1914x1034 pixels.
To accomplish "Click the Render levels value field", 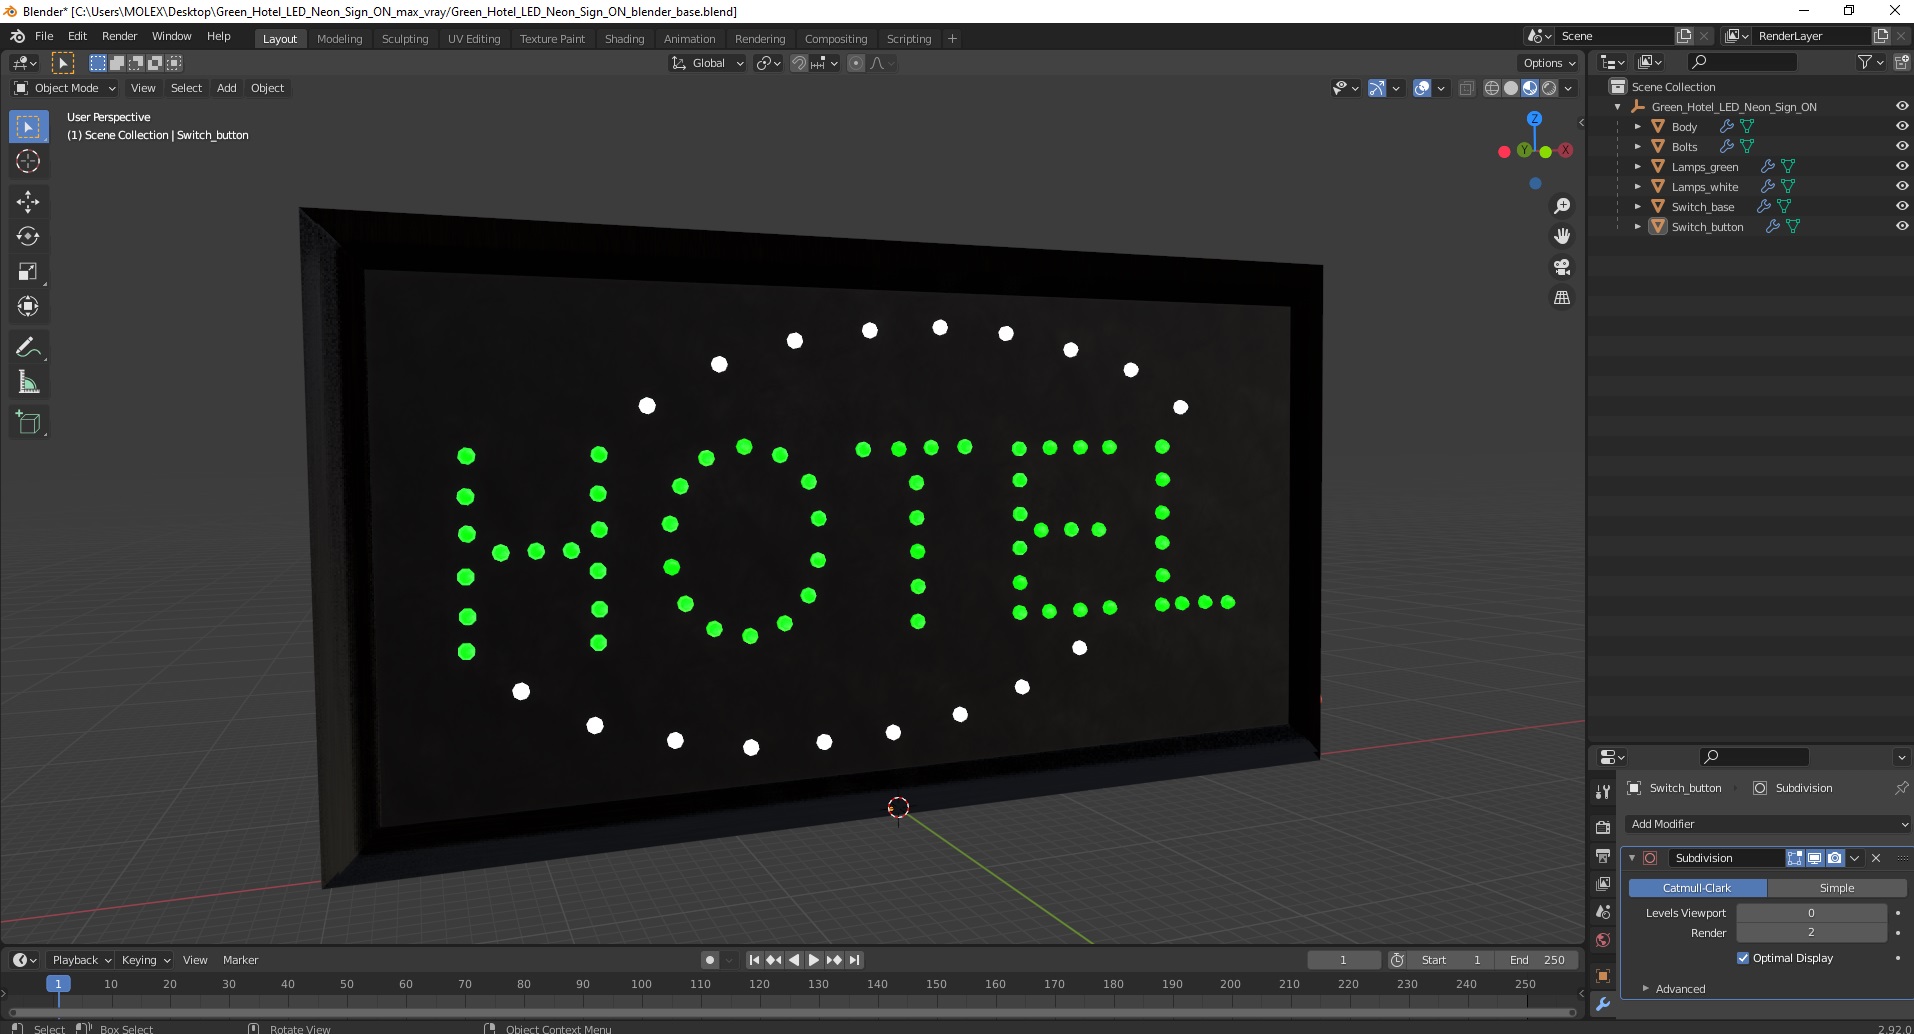I will (x=1811, y=933).
